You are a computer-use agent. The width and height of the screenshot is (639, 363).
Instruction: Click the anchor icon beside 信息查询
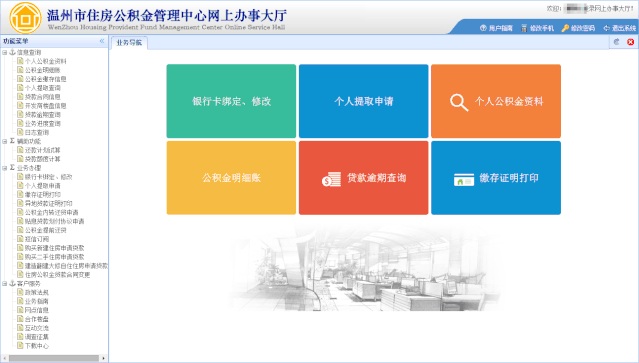12,52
